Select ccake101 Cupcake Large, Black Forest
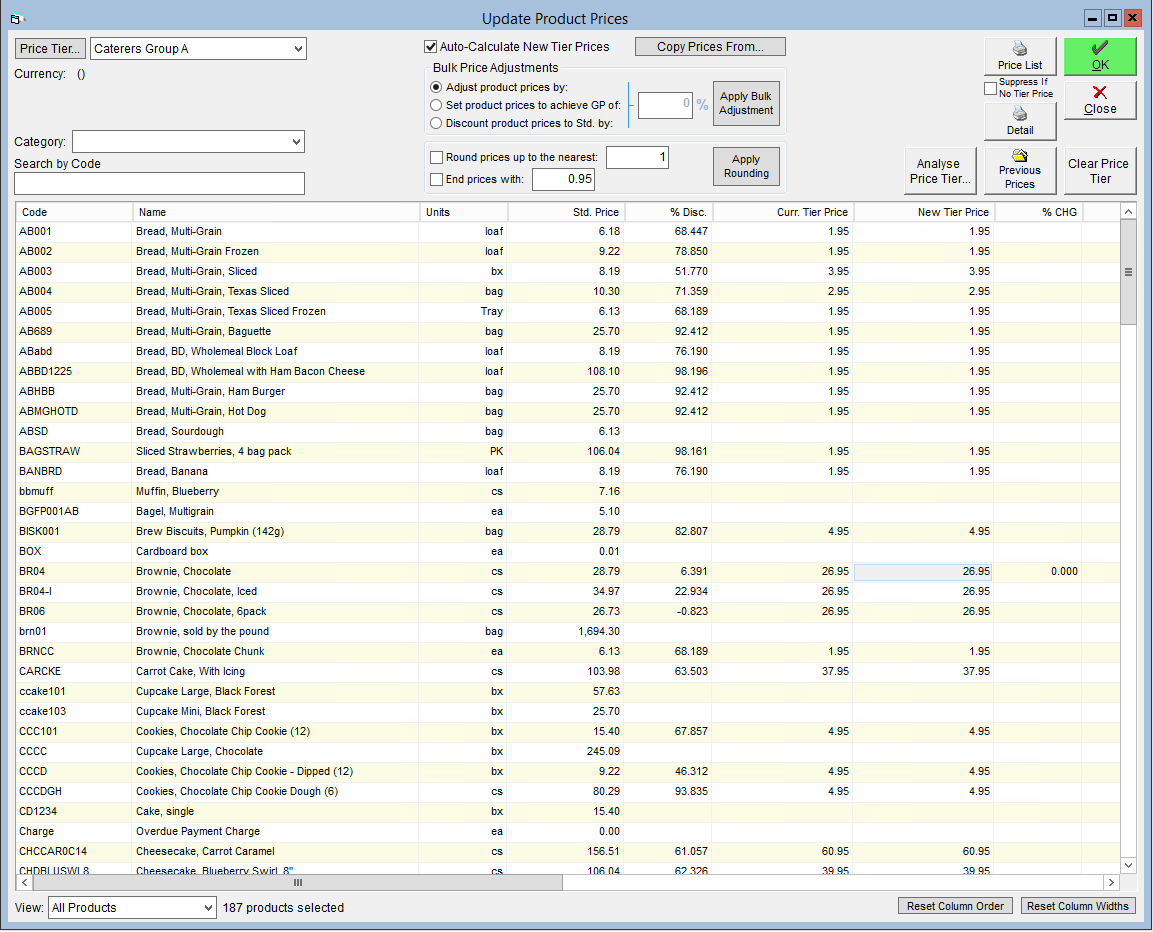1153x932 pixels. pos(568,691)
